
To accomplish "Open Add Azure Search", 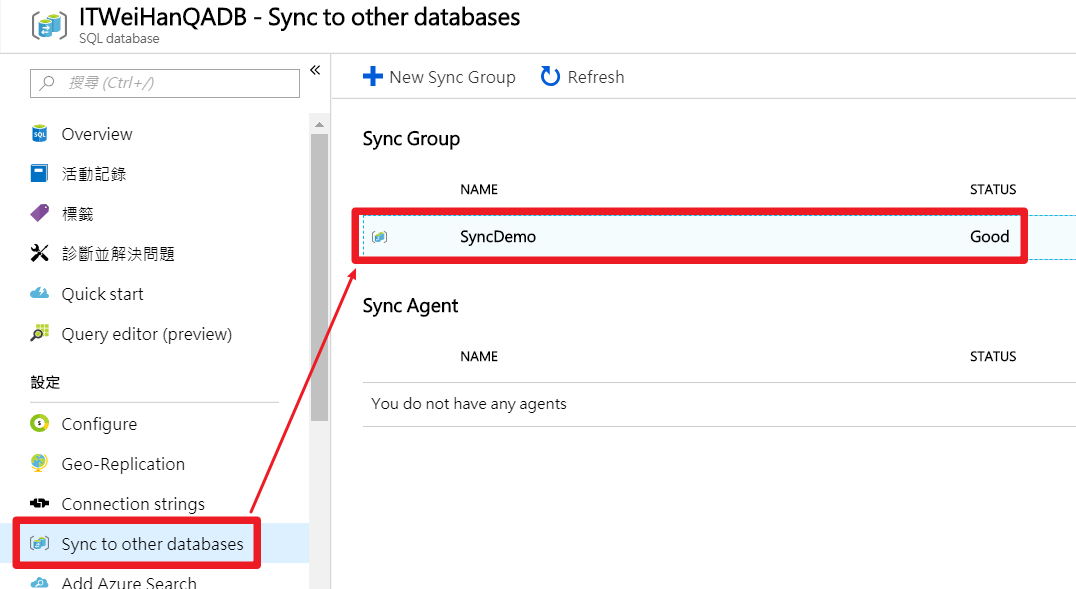I will [x=129, y=583].
